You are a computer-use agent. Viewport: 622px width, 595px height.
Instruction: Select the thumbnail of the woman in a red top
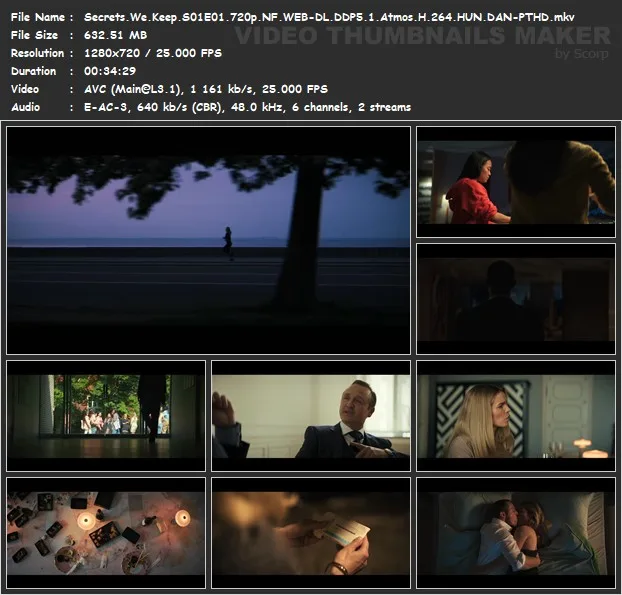pyautogui.click(x=516, y=182)
